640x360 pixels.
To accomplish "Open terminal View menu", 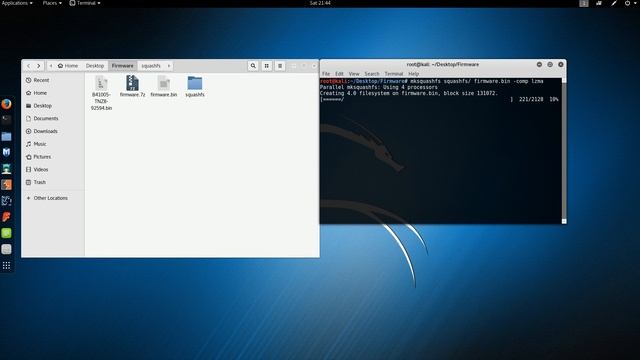I will point(354,74).
